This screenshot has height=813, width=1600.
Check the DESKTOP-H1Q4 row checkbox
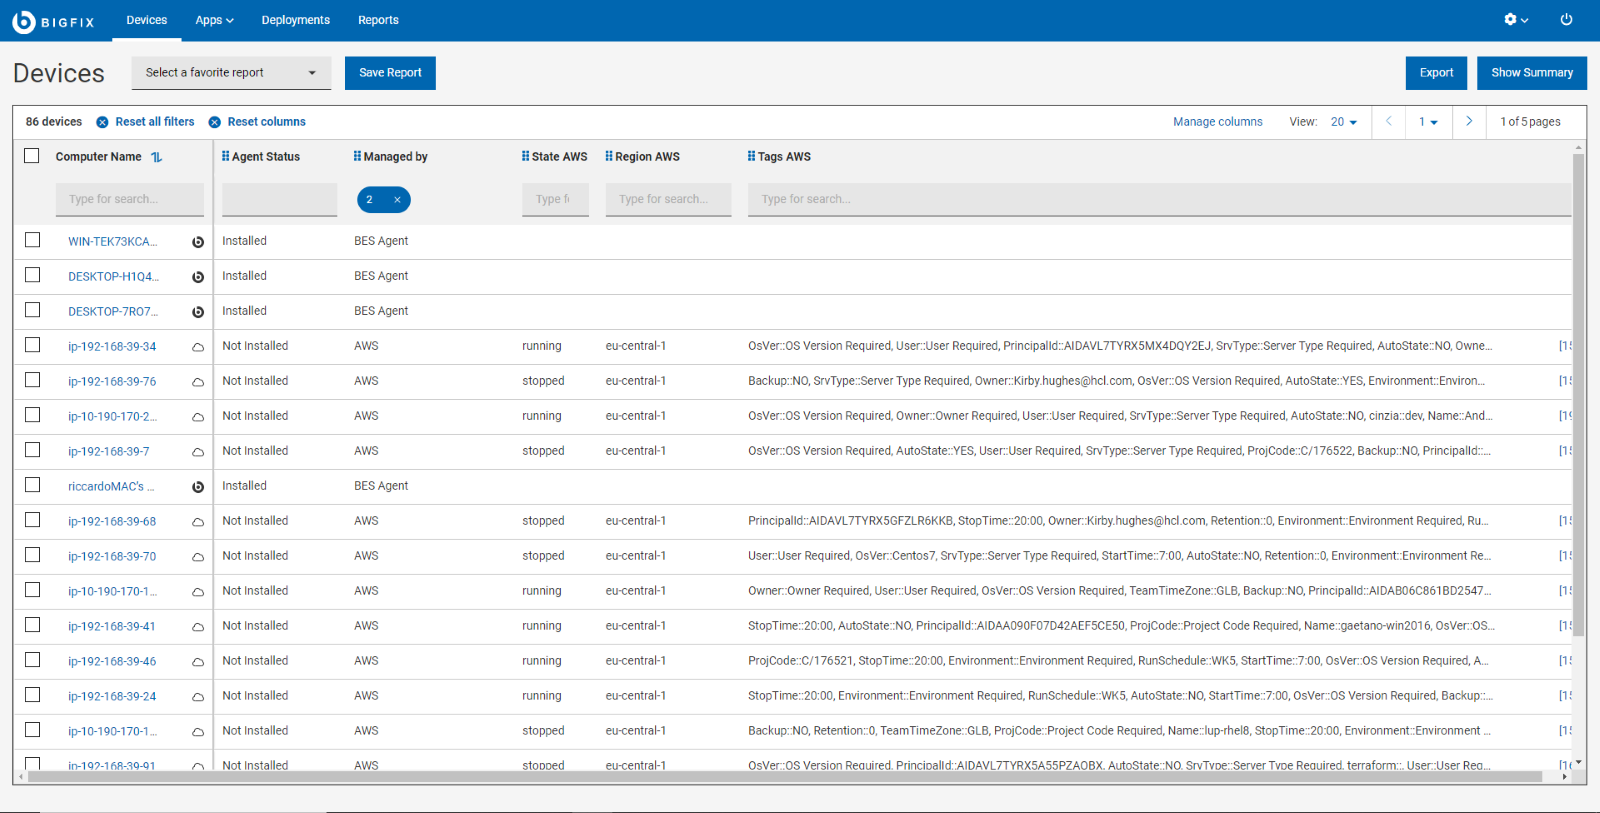pos(32,275)
